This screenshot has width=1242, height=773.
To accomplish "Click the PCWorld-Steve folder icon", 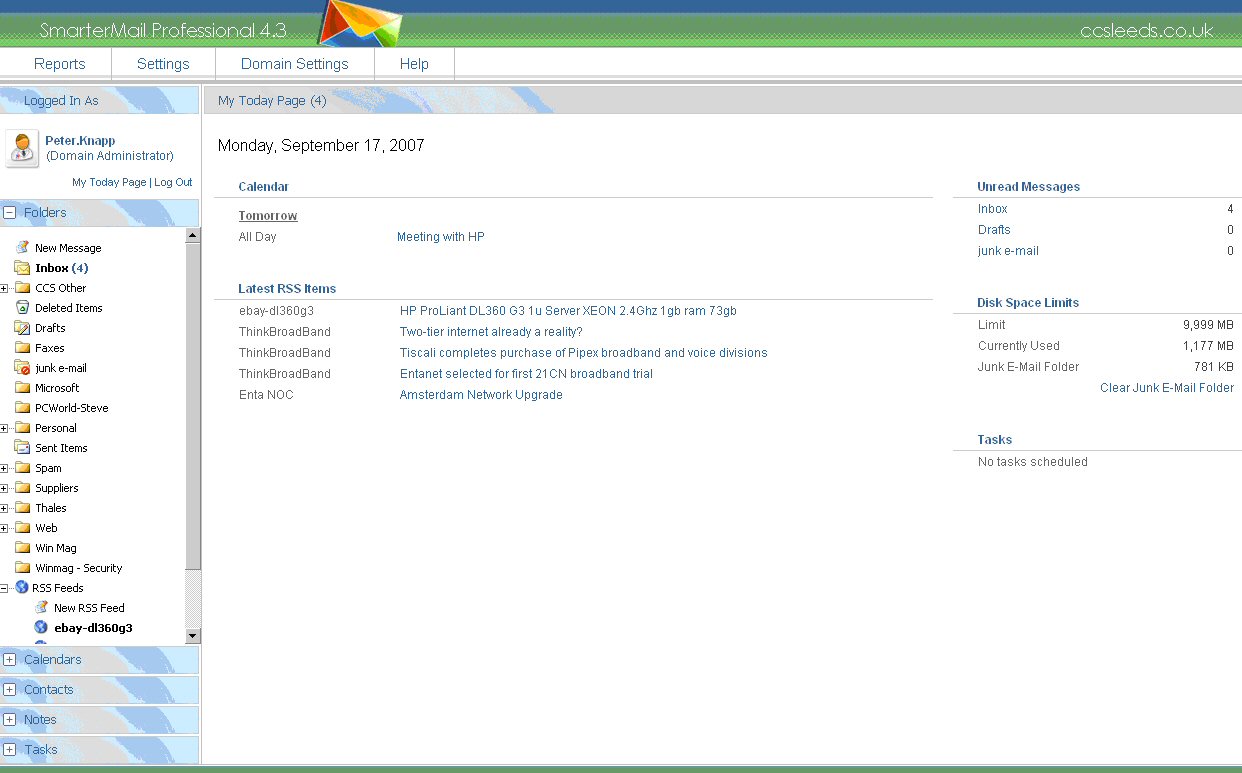I will point(22,407).
